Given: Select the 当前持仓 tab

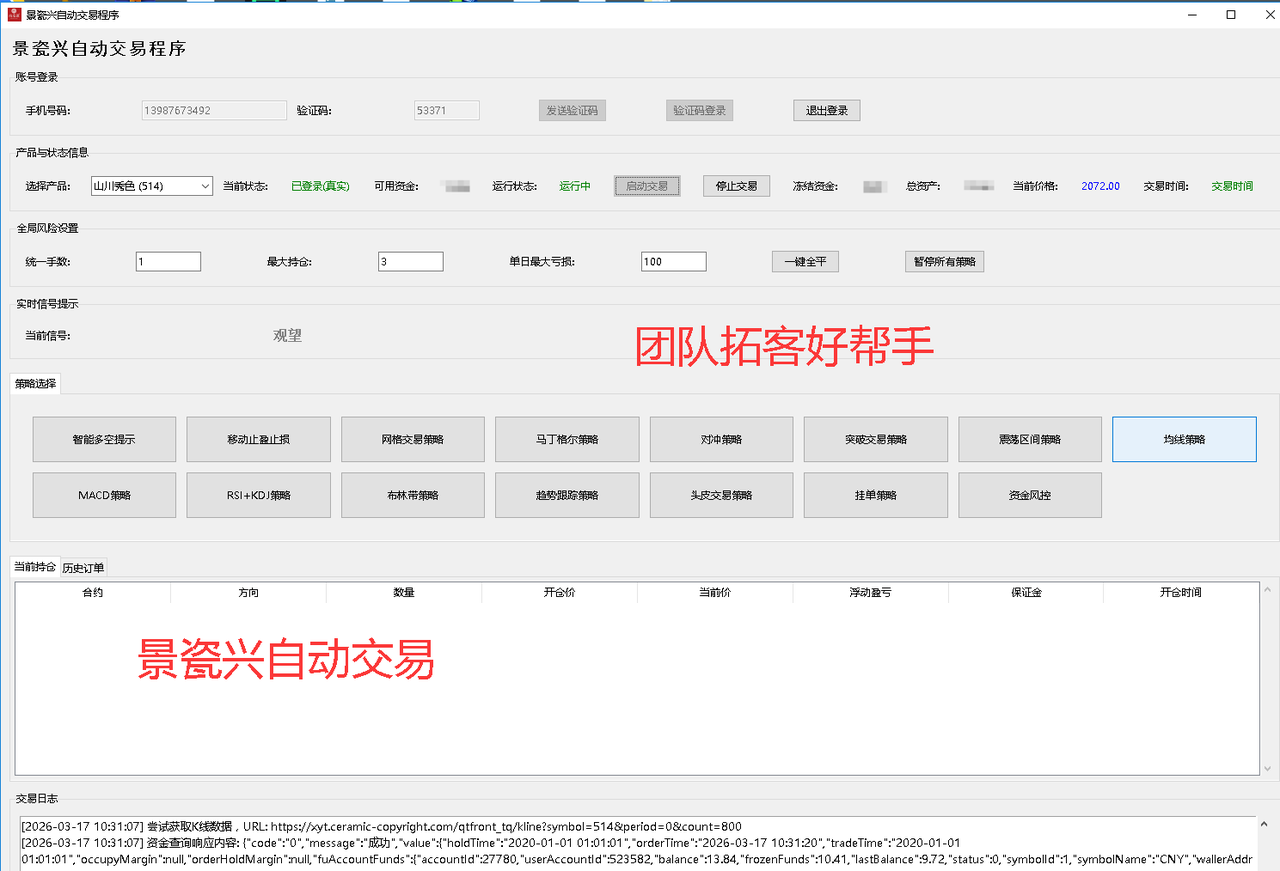Looking at the screenshot, I should click(35, 567).
